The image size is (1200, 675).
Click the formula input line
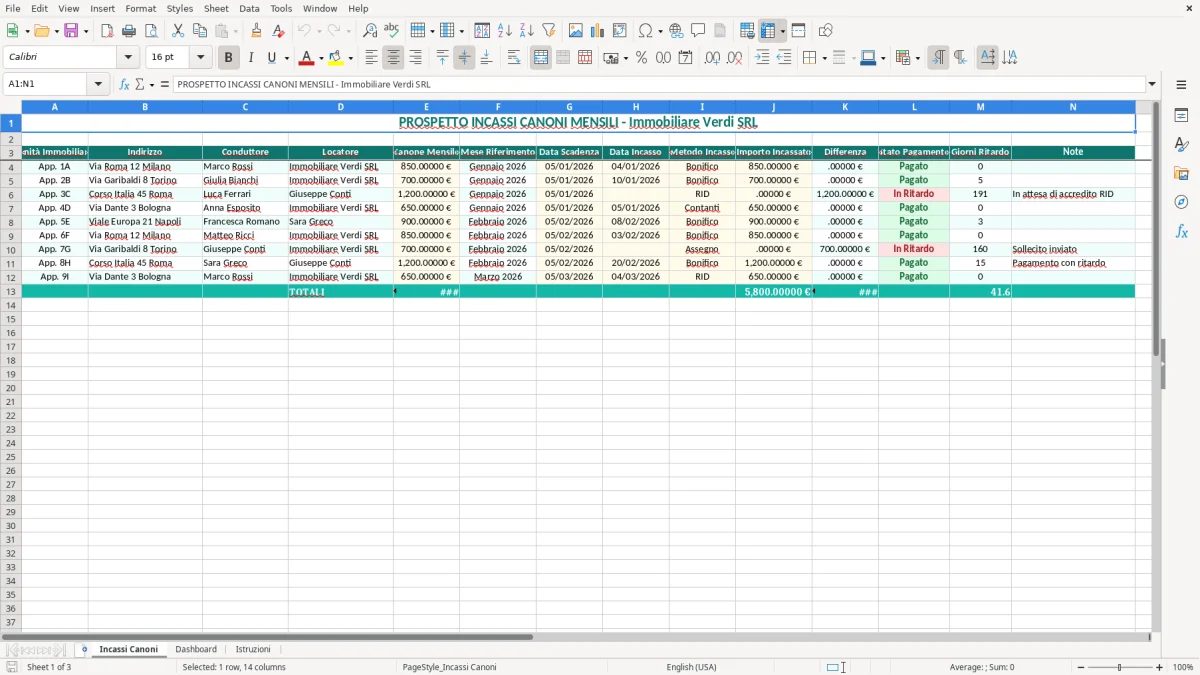pyautogui.click(x=660, y=85)
